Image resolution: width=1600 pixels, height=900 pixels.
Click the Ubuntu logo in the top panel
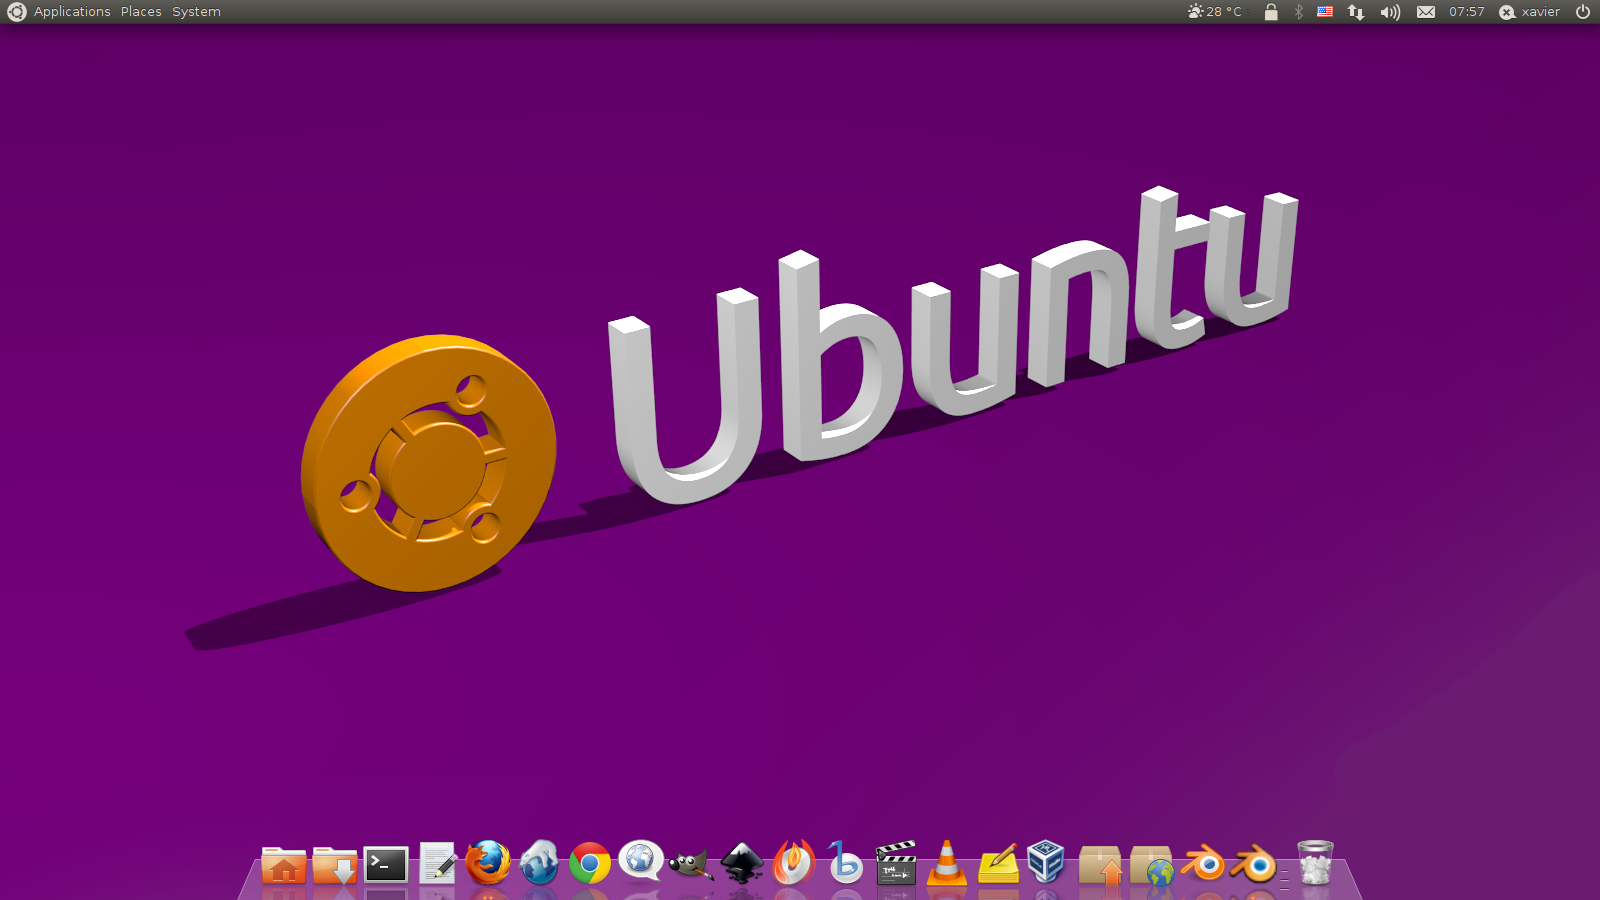pos(17,12)
